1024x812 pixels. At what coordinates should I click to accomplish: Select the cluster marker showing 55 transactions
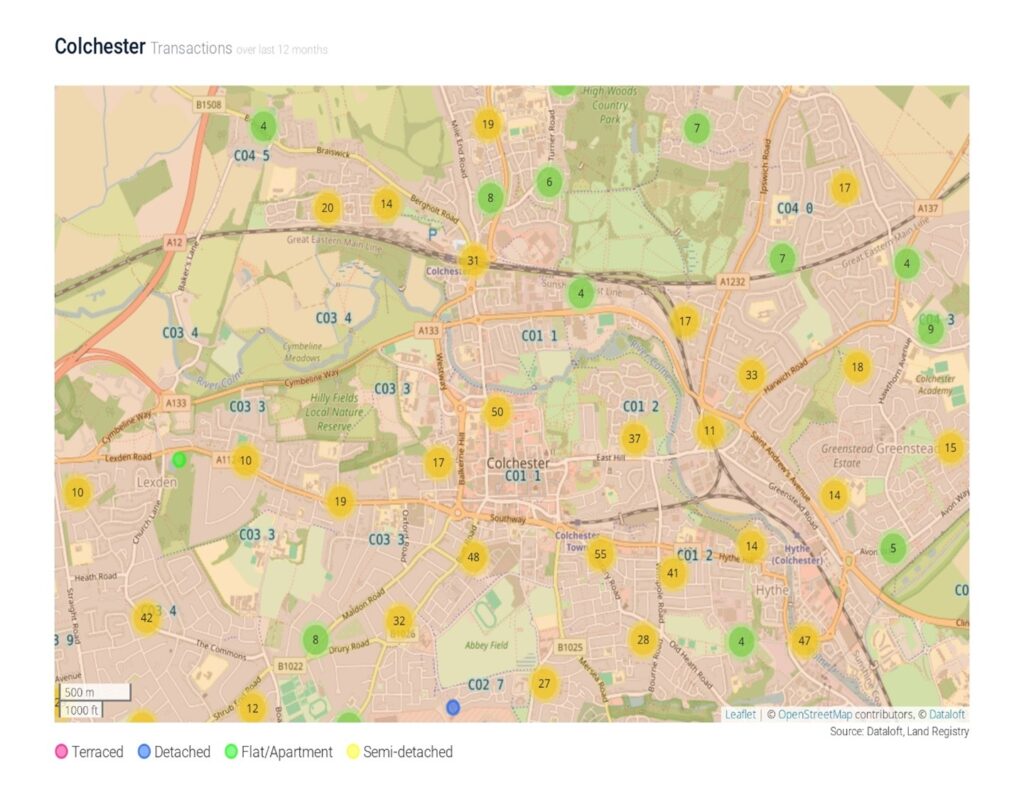[600, 554]
